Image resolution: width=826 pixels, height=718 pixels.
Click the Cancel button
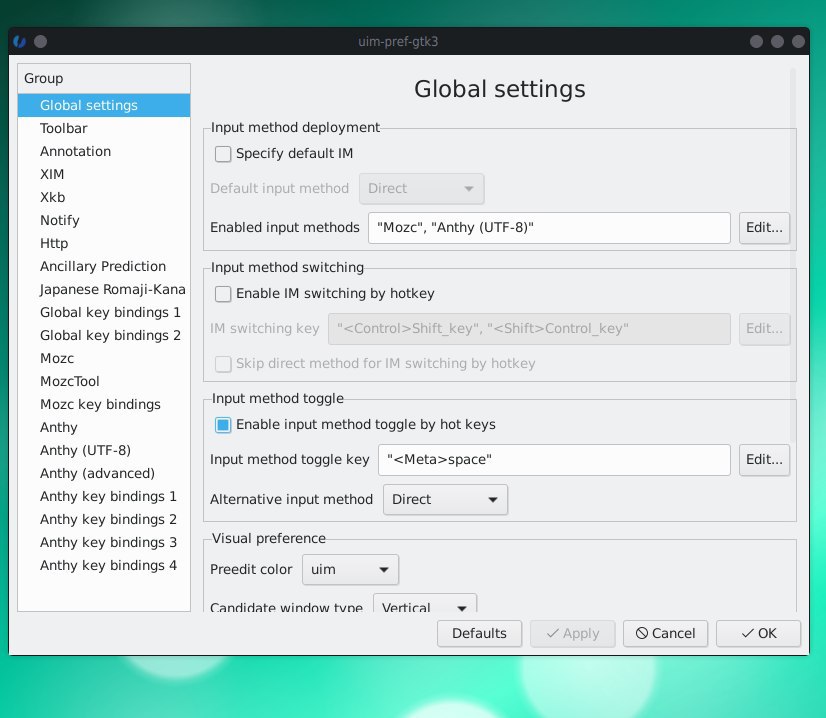click(x=665, y=633)
